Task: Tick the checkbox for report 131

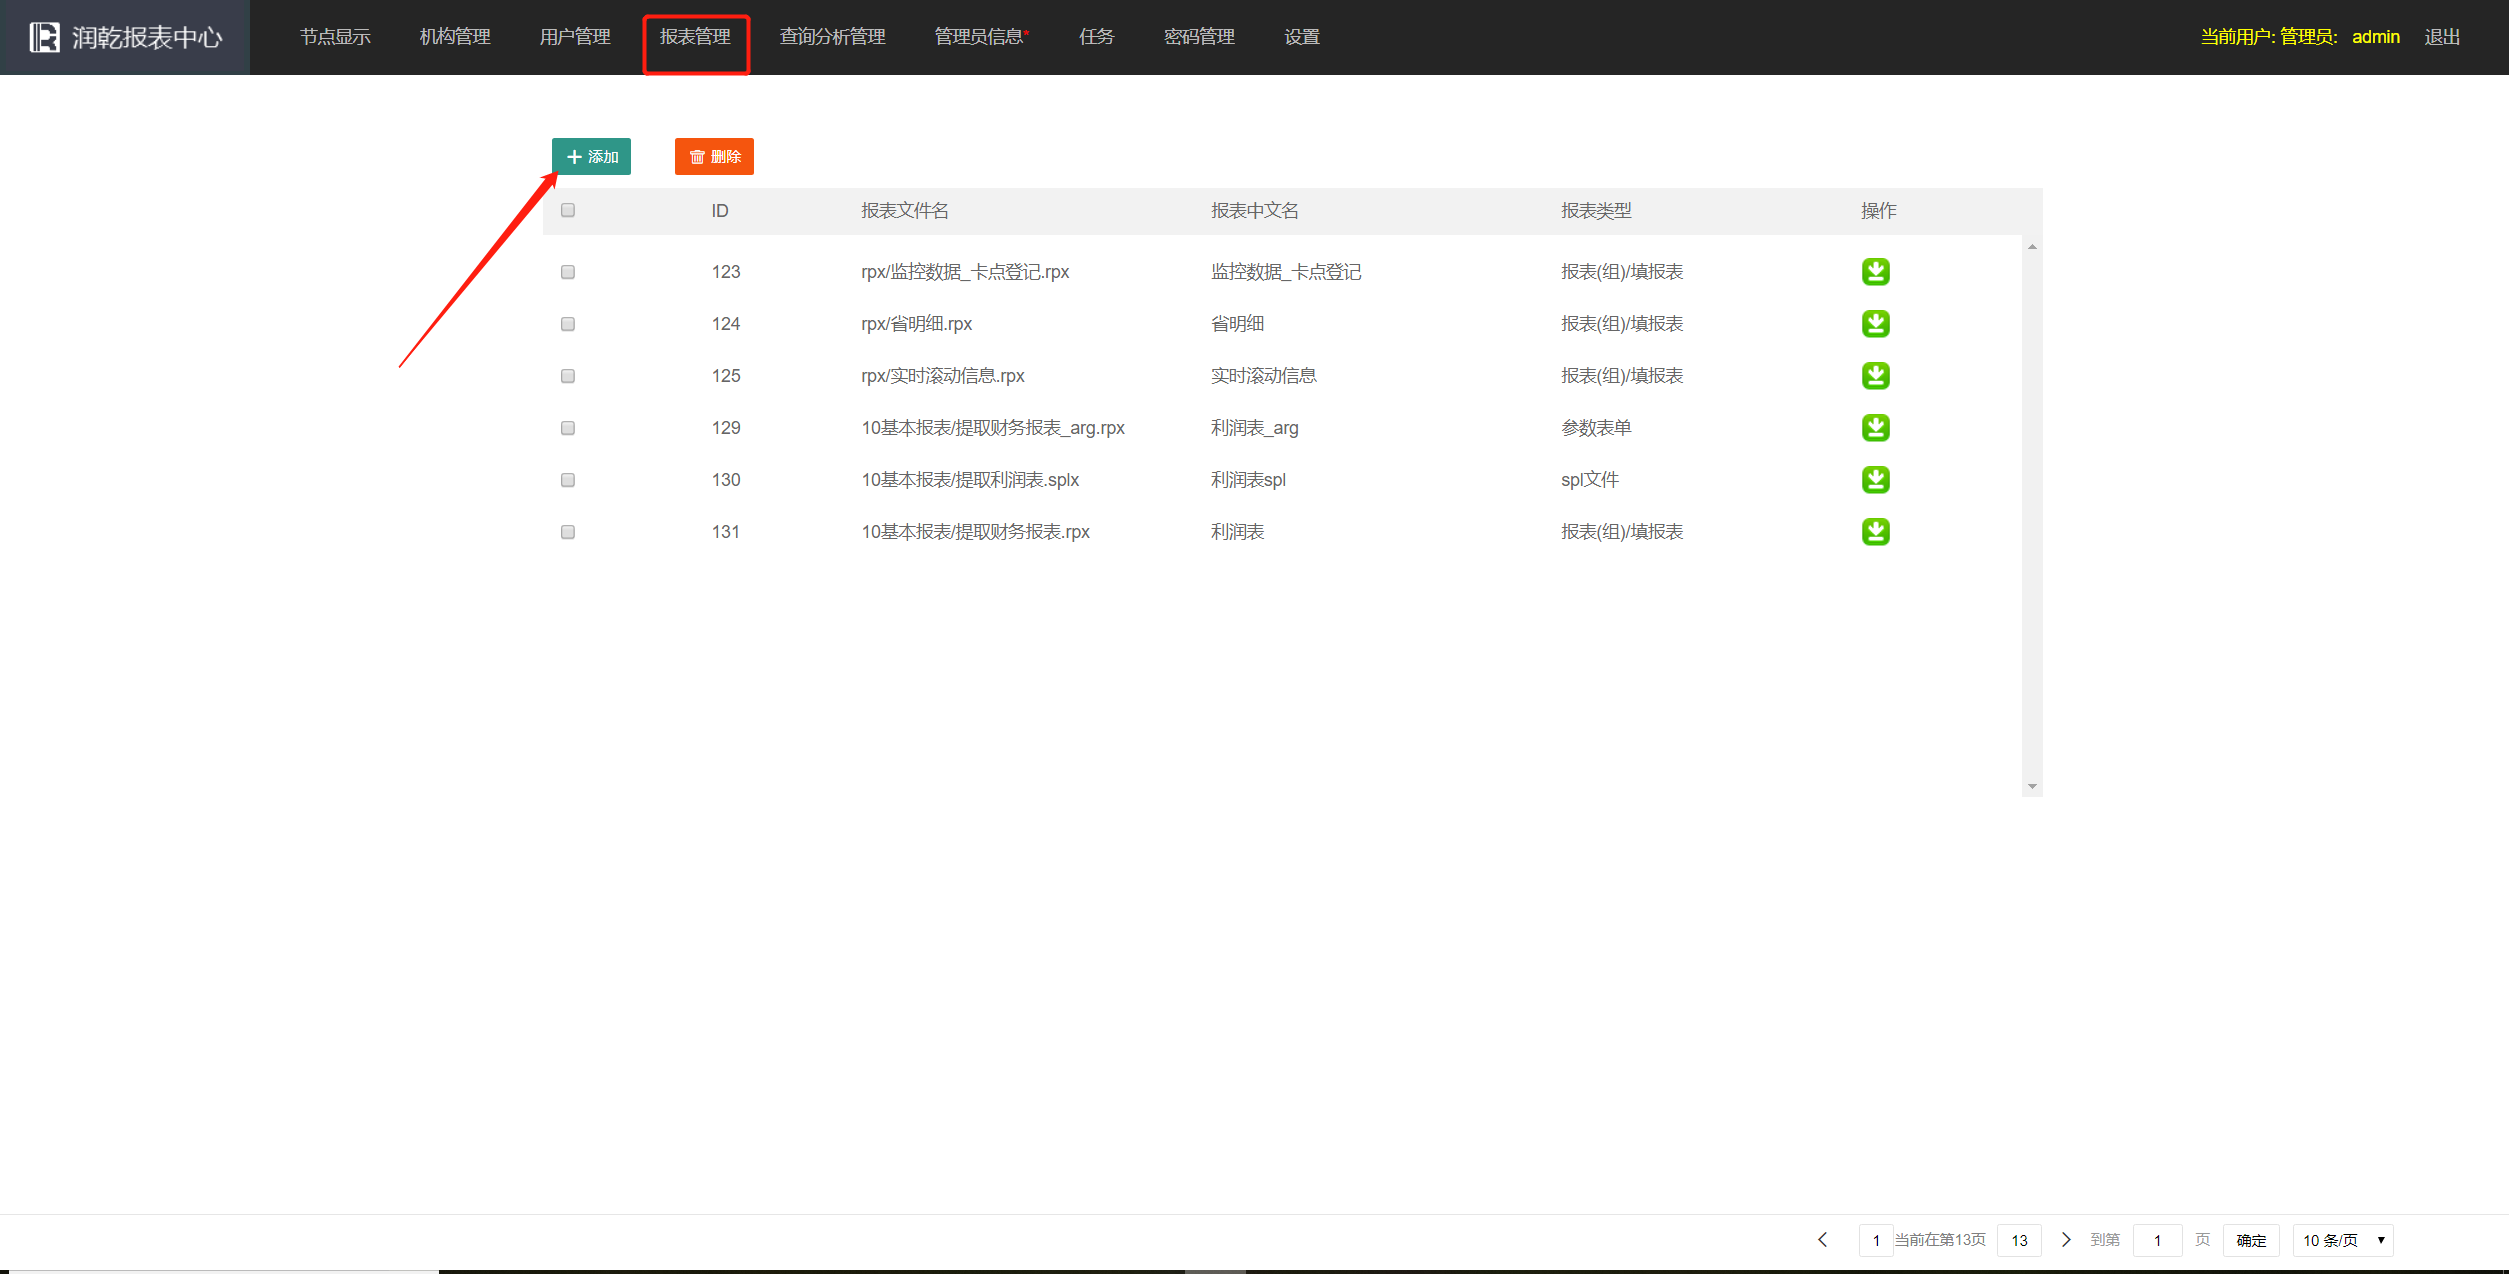Action: [x=568, y=532]
